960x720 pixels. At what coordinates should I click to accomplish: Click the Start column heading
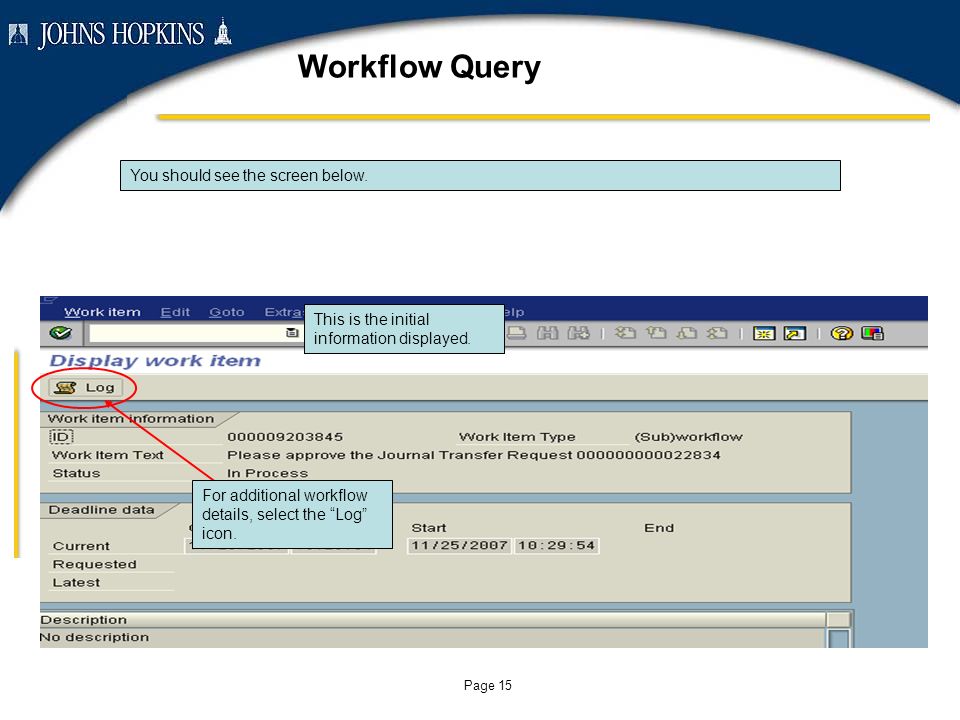point(429,528)
